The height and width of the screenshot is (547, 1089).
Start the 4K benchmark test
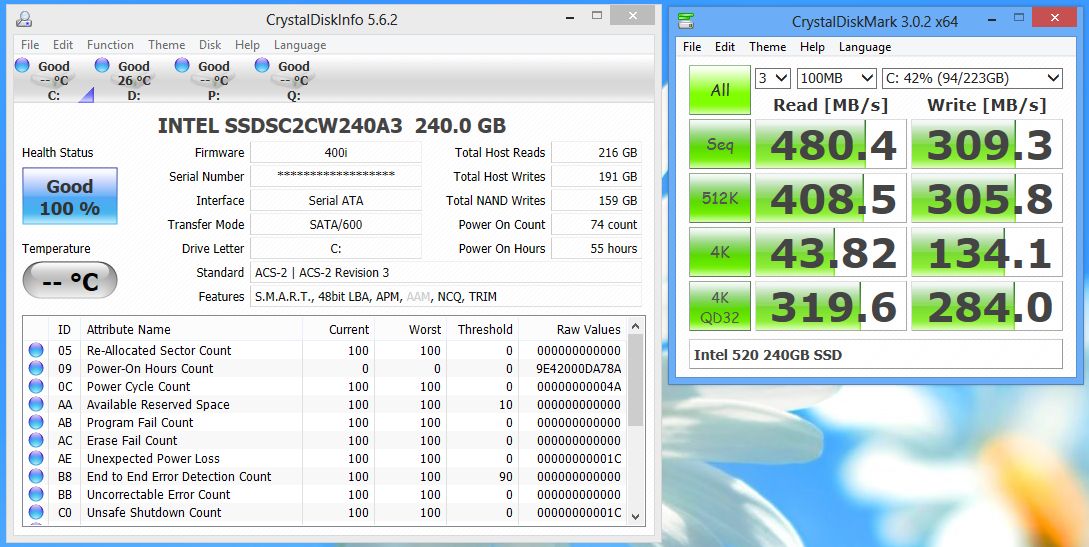[x=720, y=252]
